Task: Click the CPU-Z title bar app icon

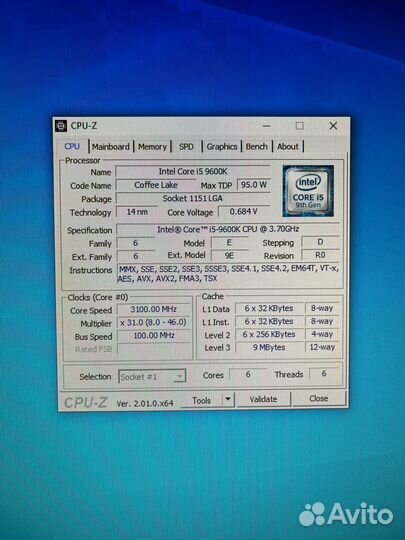Action: 61,126
